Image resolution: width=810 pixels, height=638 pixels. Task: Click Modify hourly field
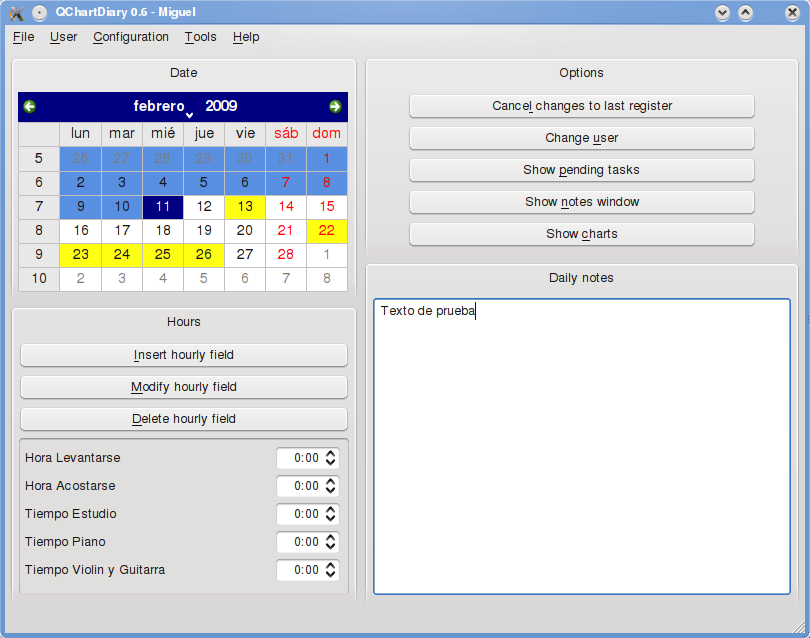184,387
